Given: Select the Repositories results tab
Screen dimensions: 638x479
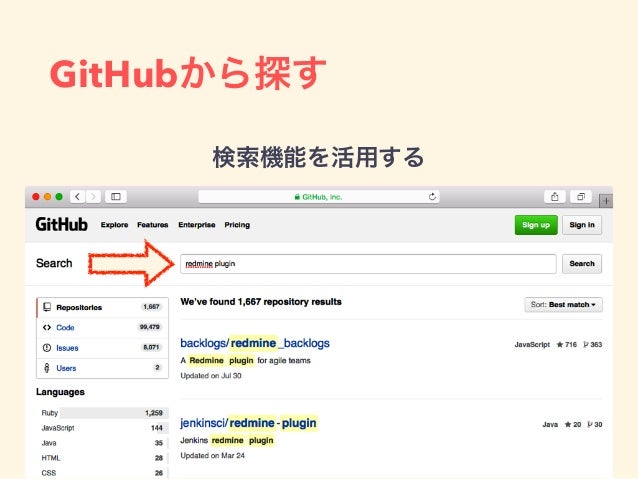Looking at the screenshot, I should pos(103,307).
